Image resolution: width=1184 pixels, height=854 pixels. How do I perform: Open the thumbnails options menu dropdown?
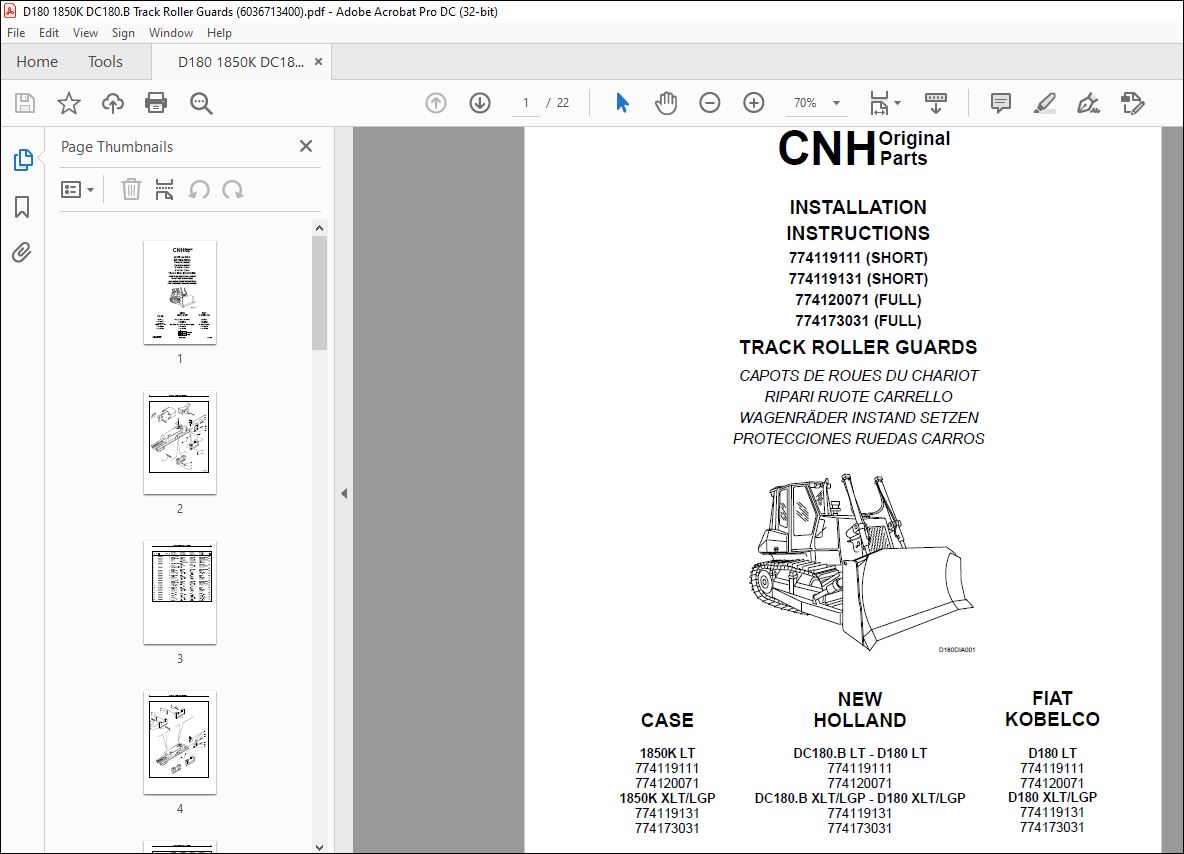77,190
